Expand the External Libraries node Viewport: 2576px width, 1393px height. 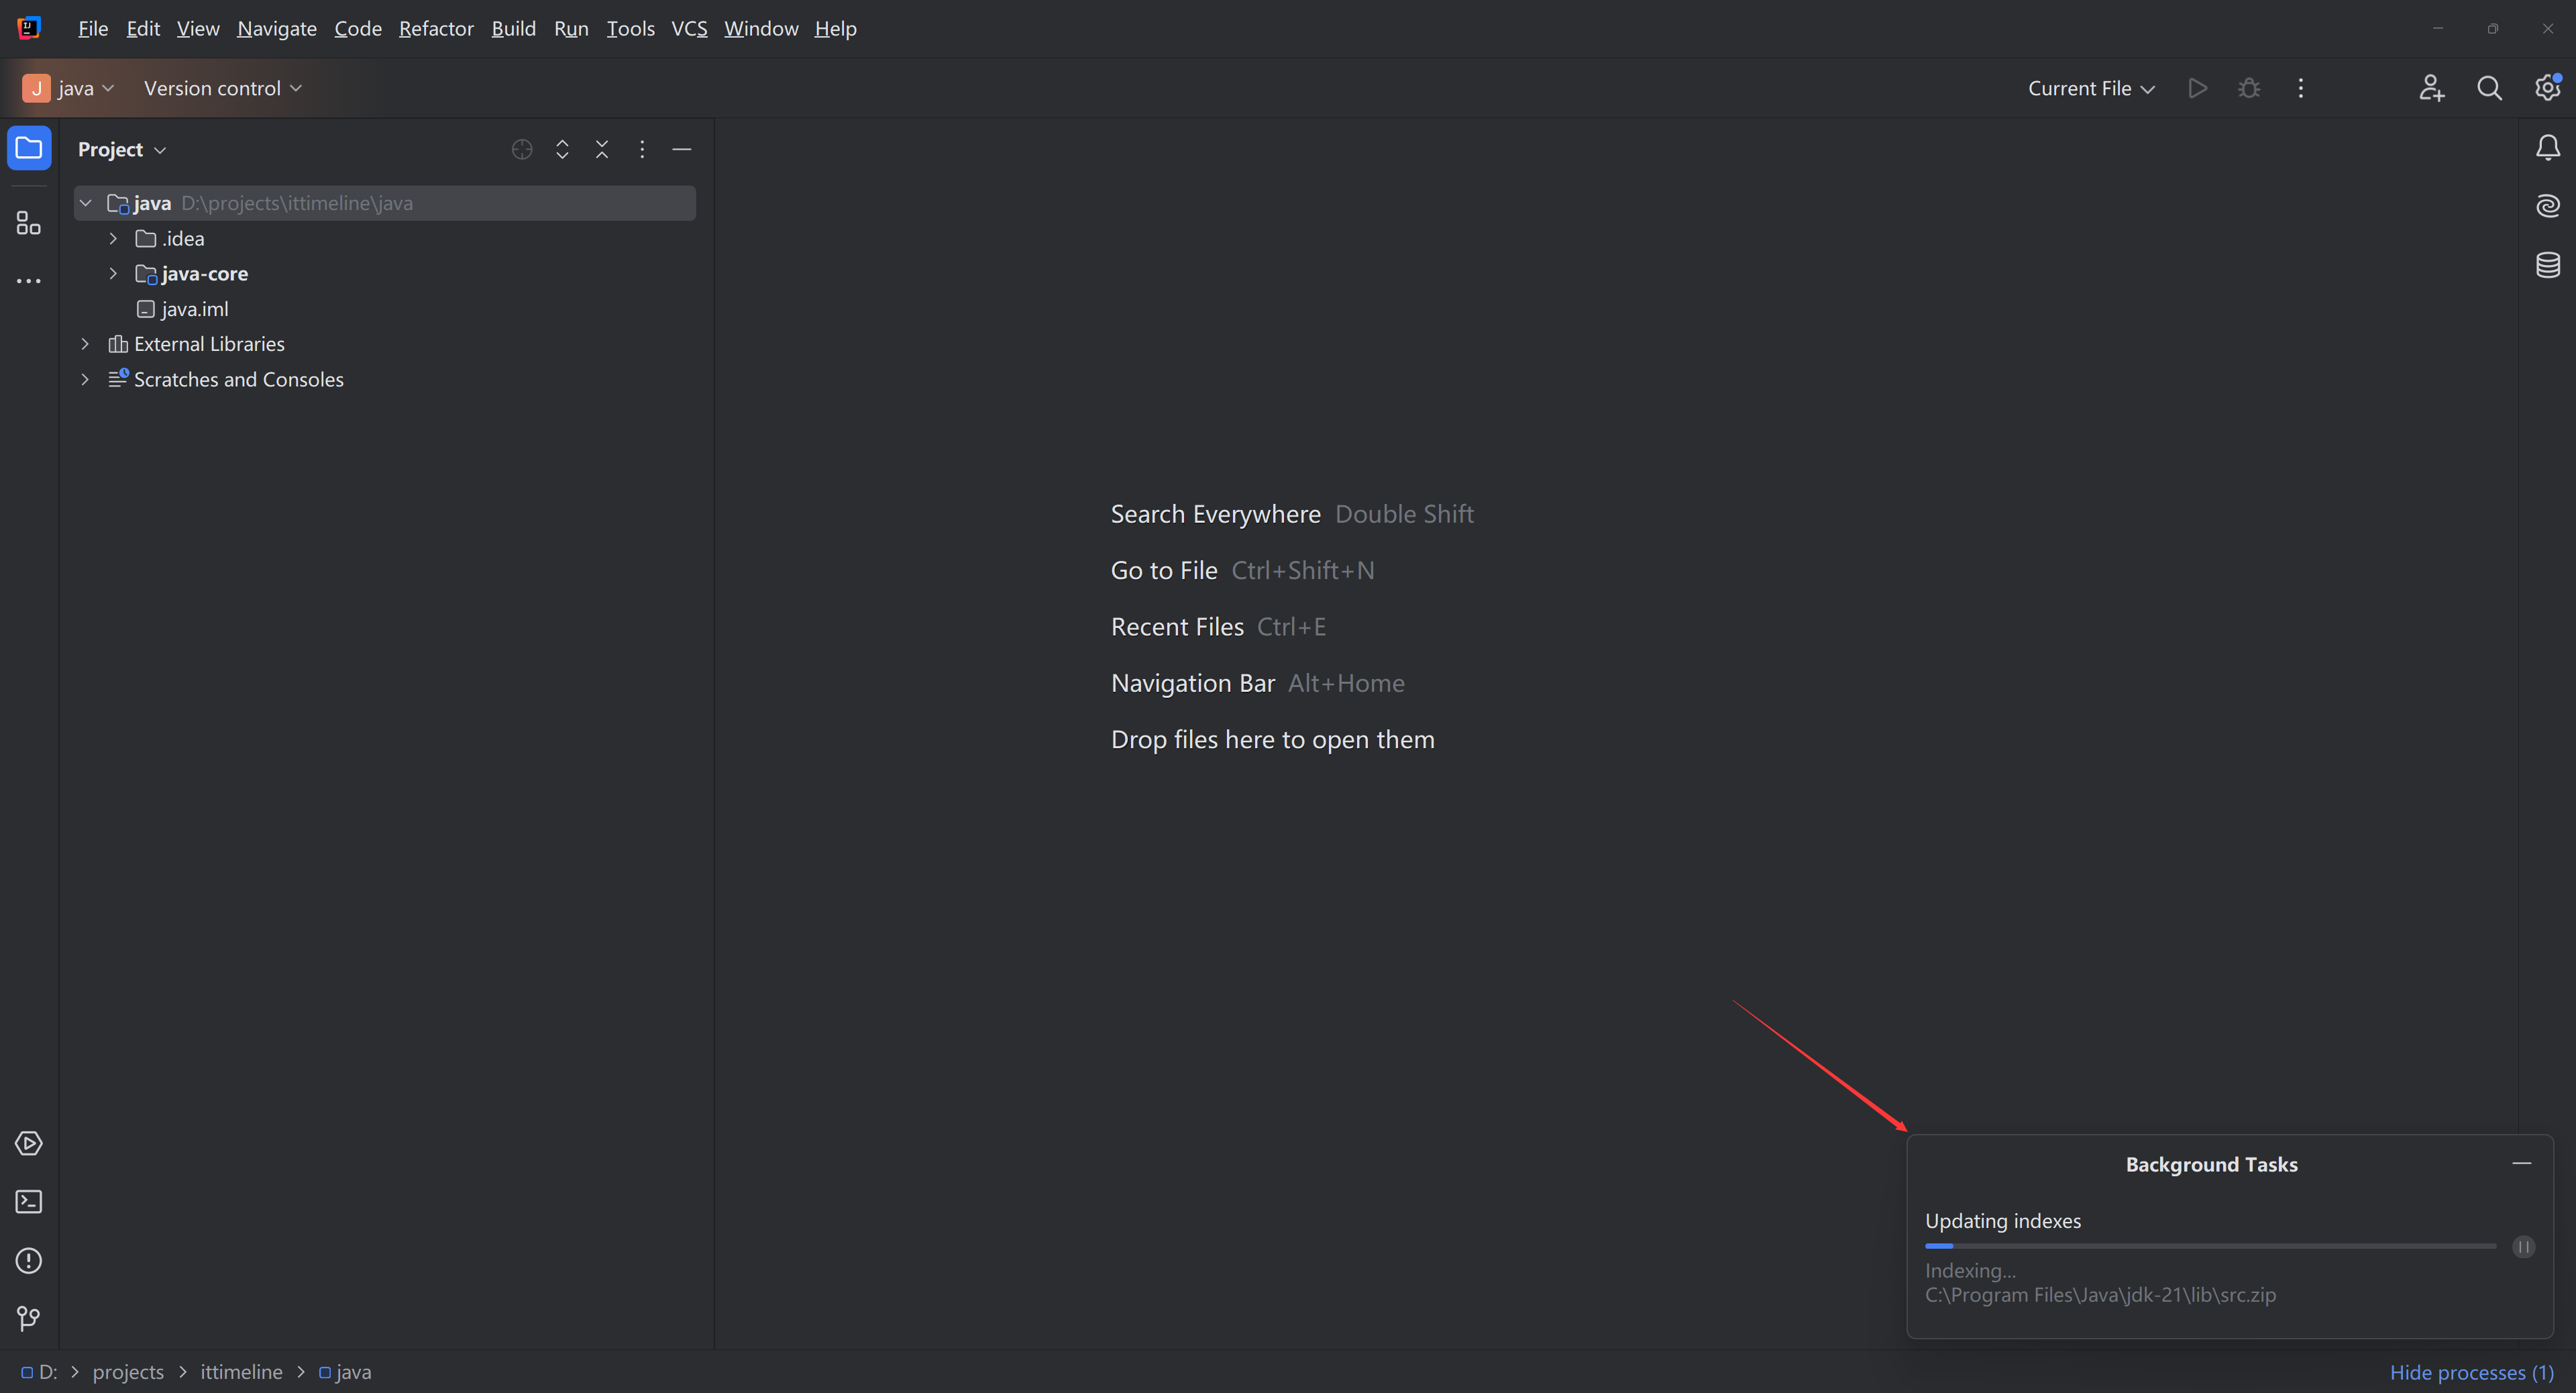[85, 344]
